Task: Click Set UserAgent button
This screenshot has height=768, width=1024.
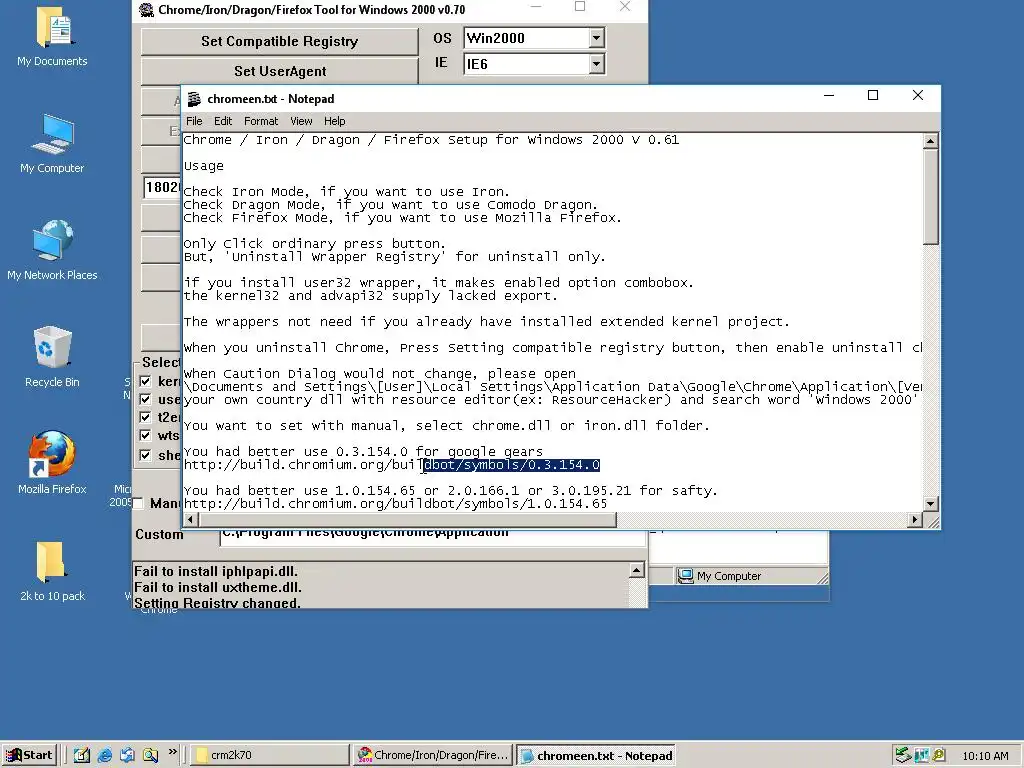Action: point(279,71)
